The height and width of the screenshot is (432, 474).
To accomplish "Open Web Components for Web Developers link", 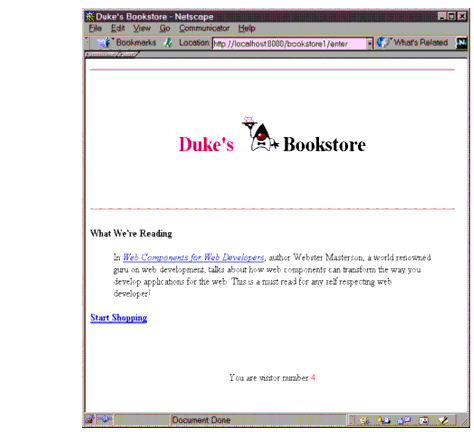I will tap(194, 257).
